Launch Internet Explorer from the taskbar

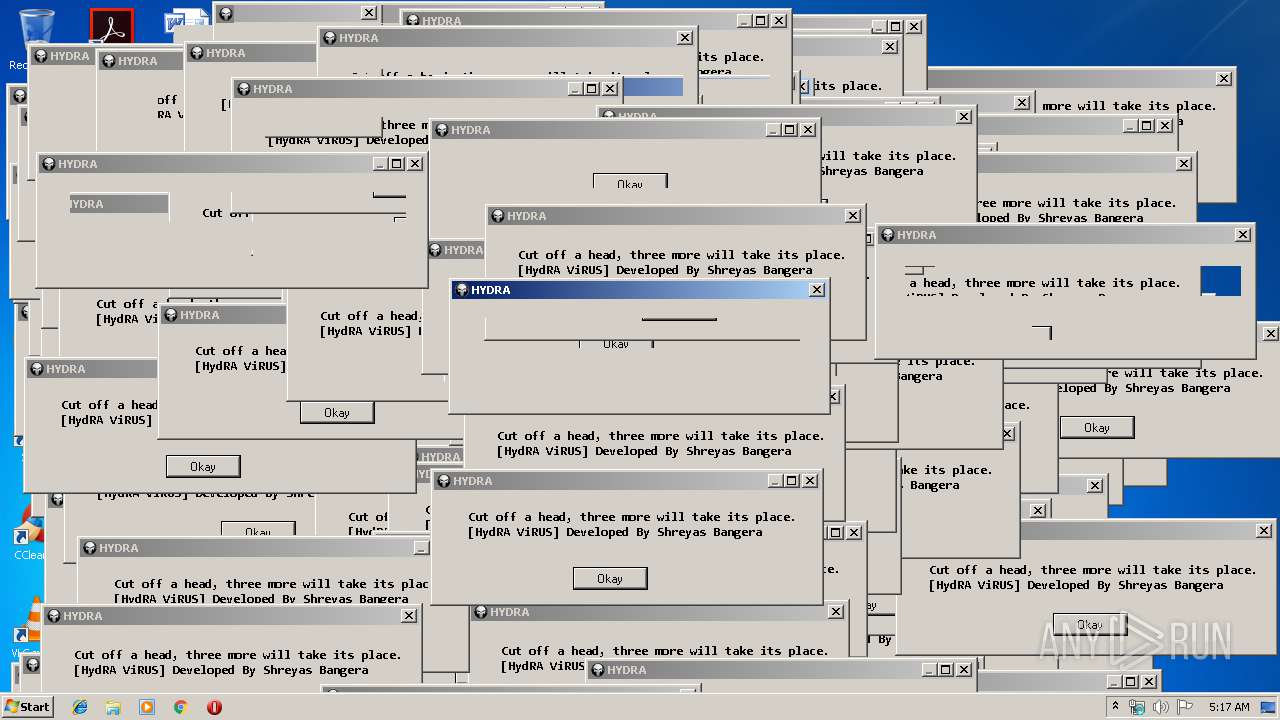80,707
